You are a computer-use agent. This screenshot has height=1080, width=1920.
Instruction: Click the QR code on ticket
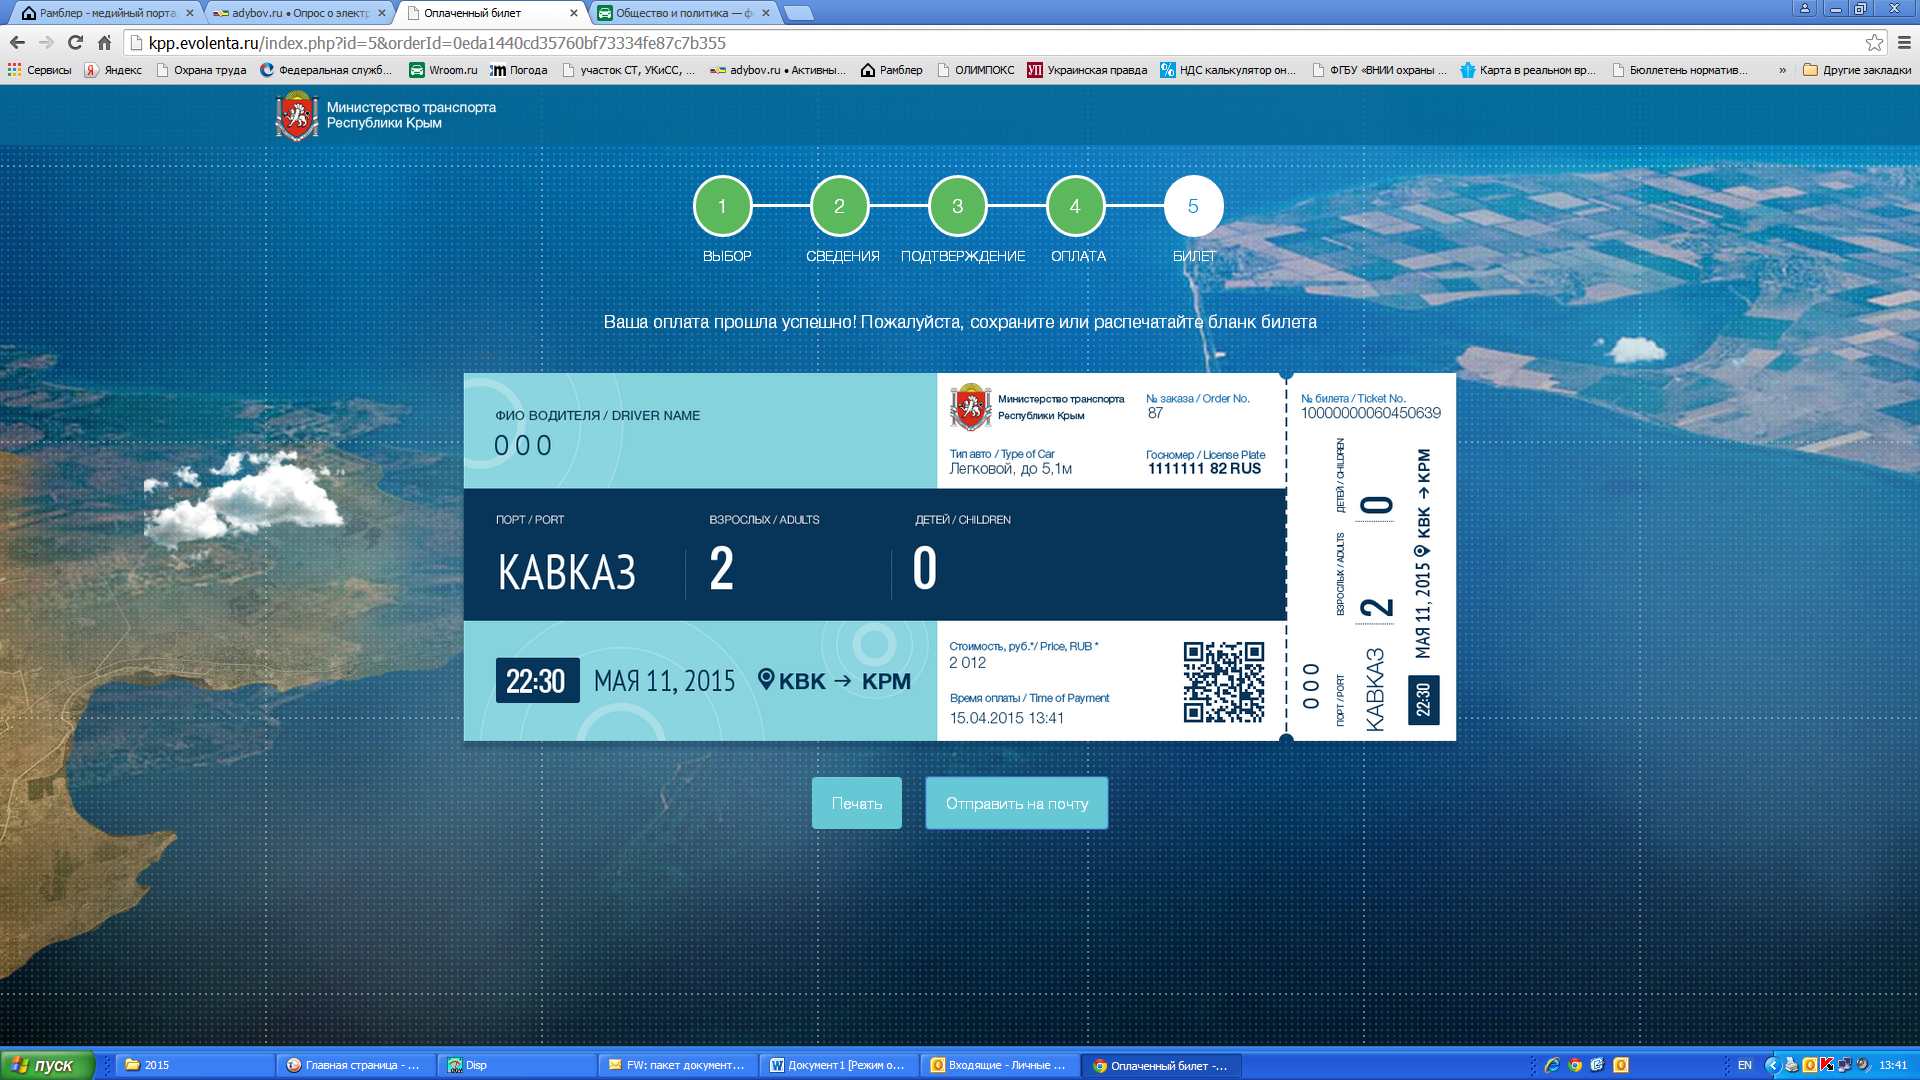(1223, 682)
